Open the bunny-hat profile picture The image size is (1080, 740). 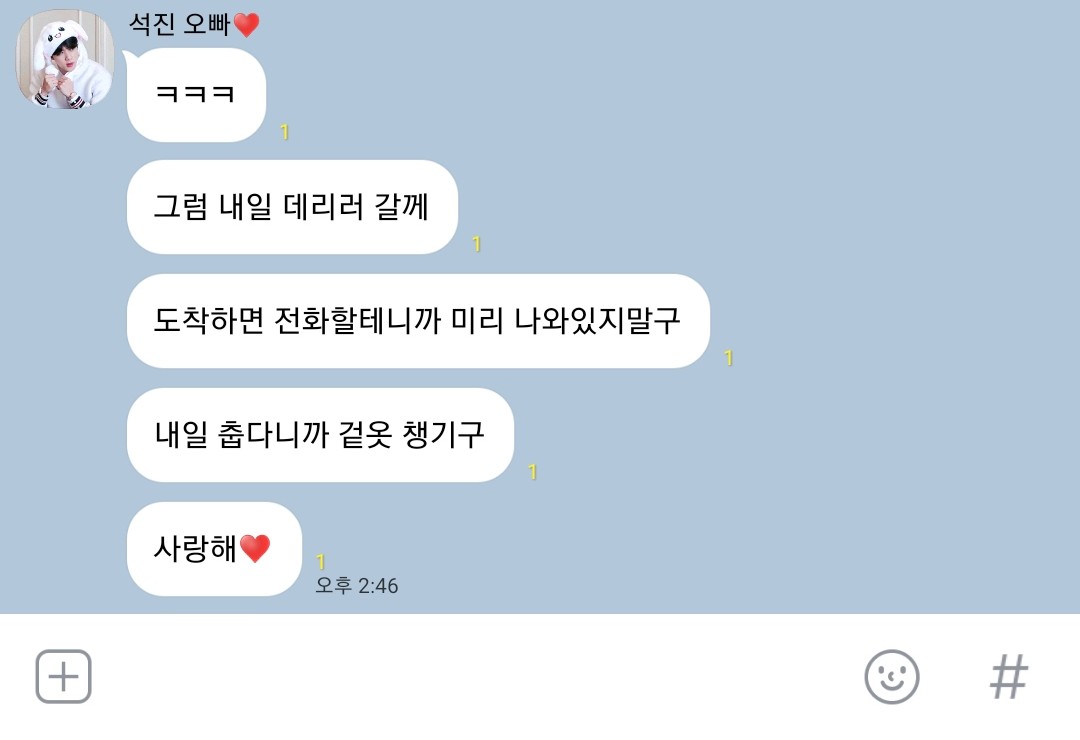tap(65, 59)
